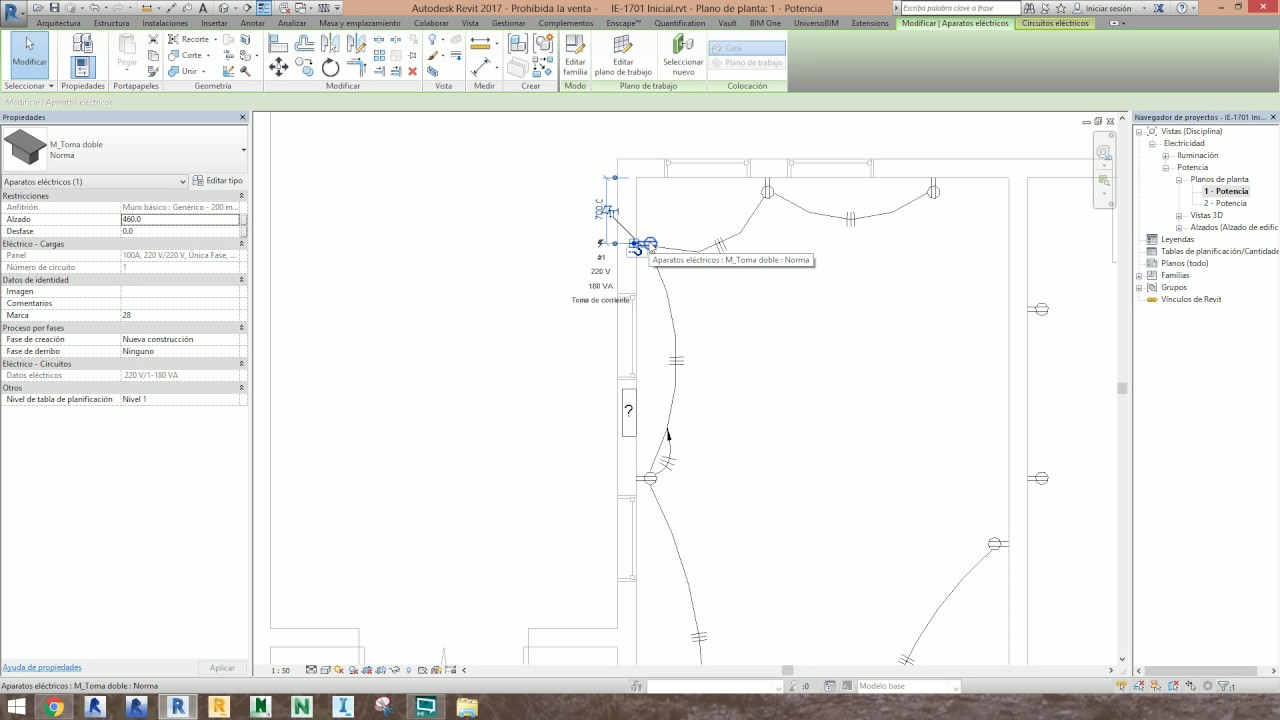1280x720 pixels.
Task: Click the Trim/Extend to corner tool
Action: coord(356,67)
